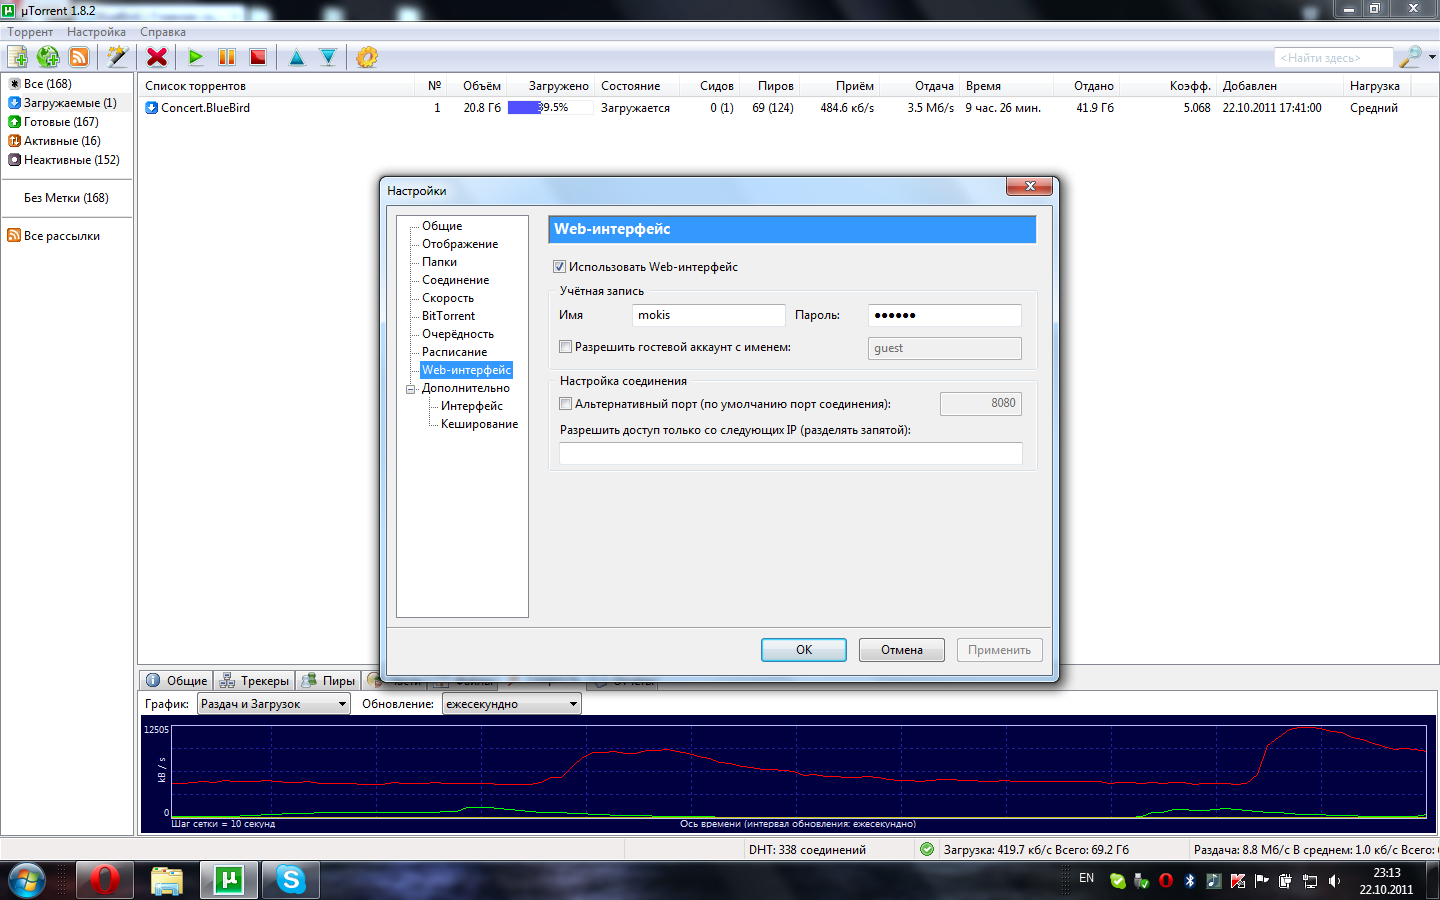Click Применить in settings dialog
This screenshot has height=900, width=1440.
999,650
